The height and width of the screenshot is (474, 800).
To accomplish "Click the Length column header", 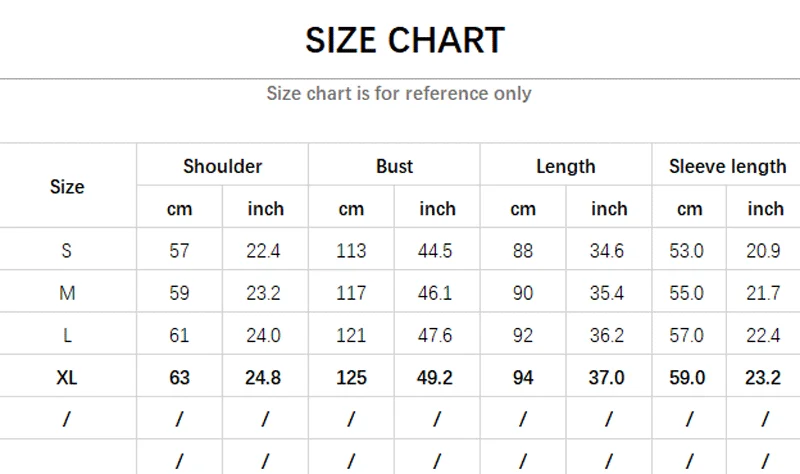I will tap(565, 167).
